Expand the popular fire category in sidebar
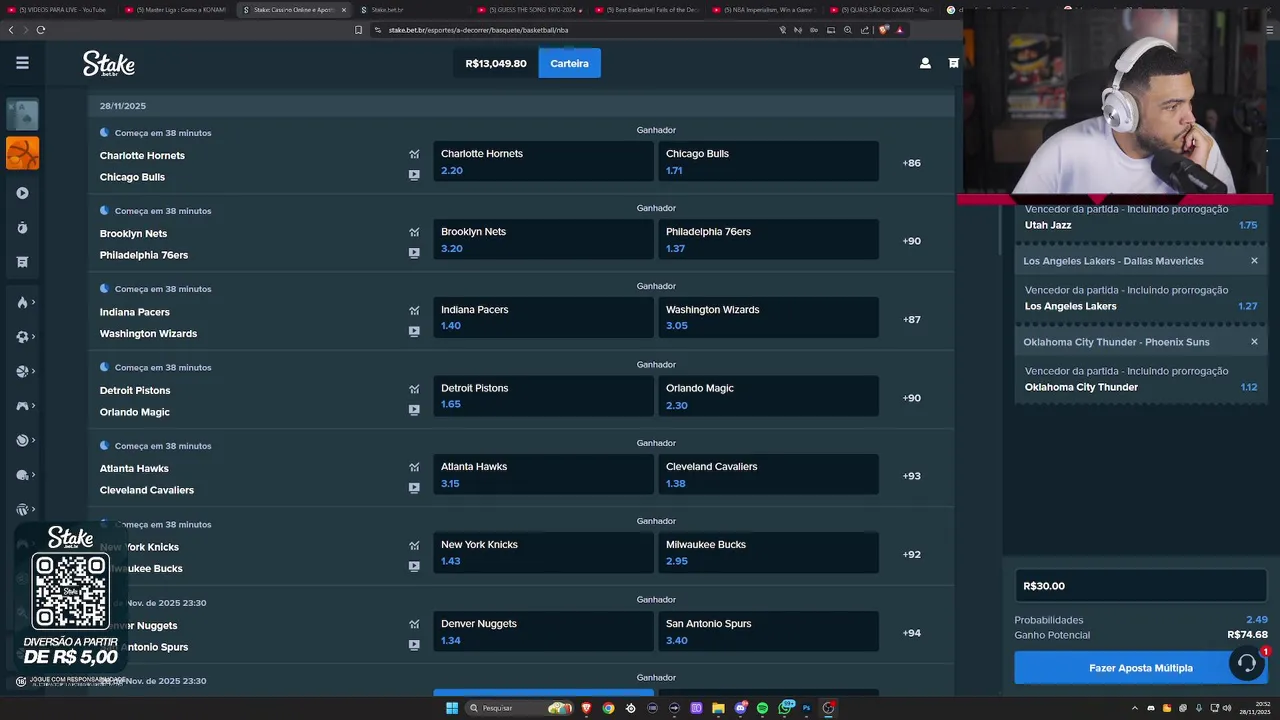 click(x=26, y=302)
